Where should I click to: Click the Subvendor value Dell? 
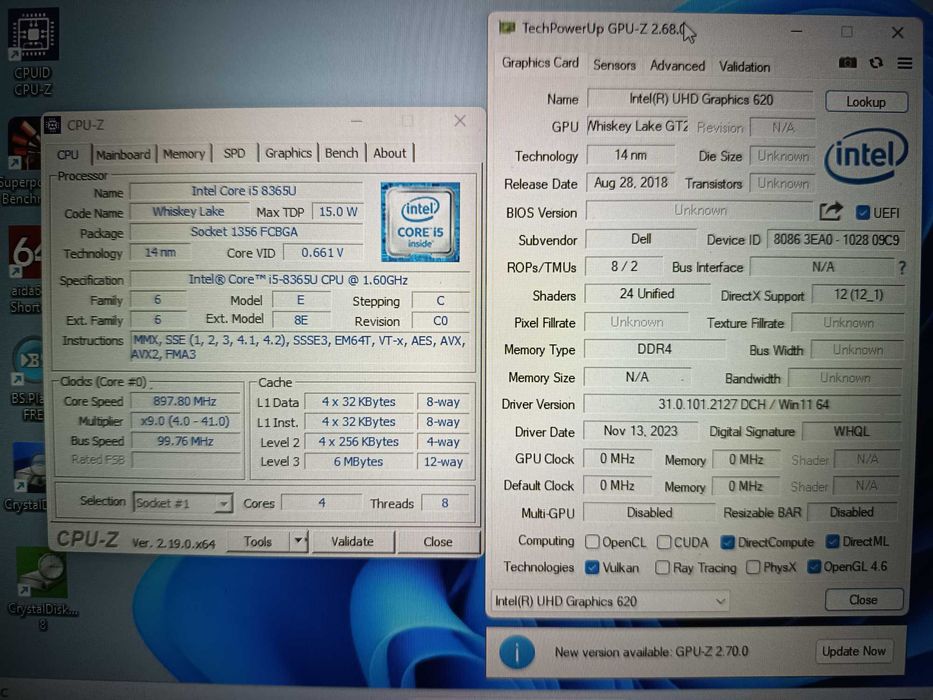[x=641, y=239]
